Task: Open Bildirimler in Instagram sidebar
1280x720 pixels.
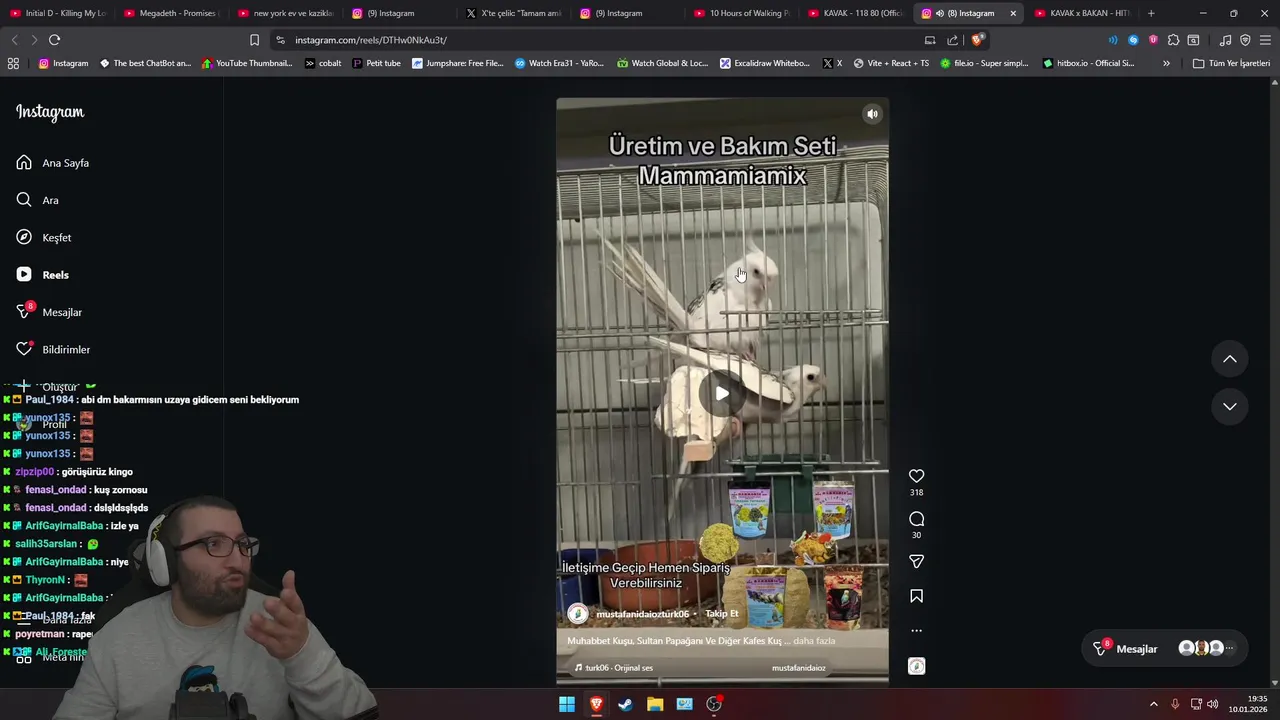Action: 53,349
